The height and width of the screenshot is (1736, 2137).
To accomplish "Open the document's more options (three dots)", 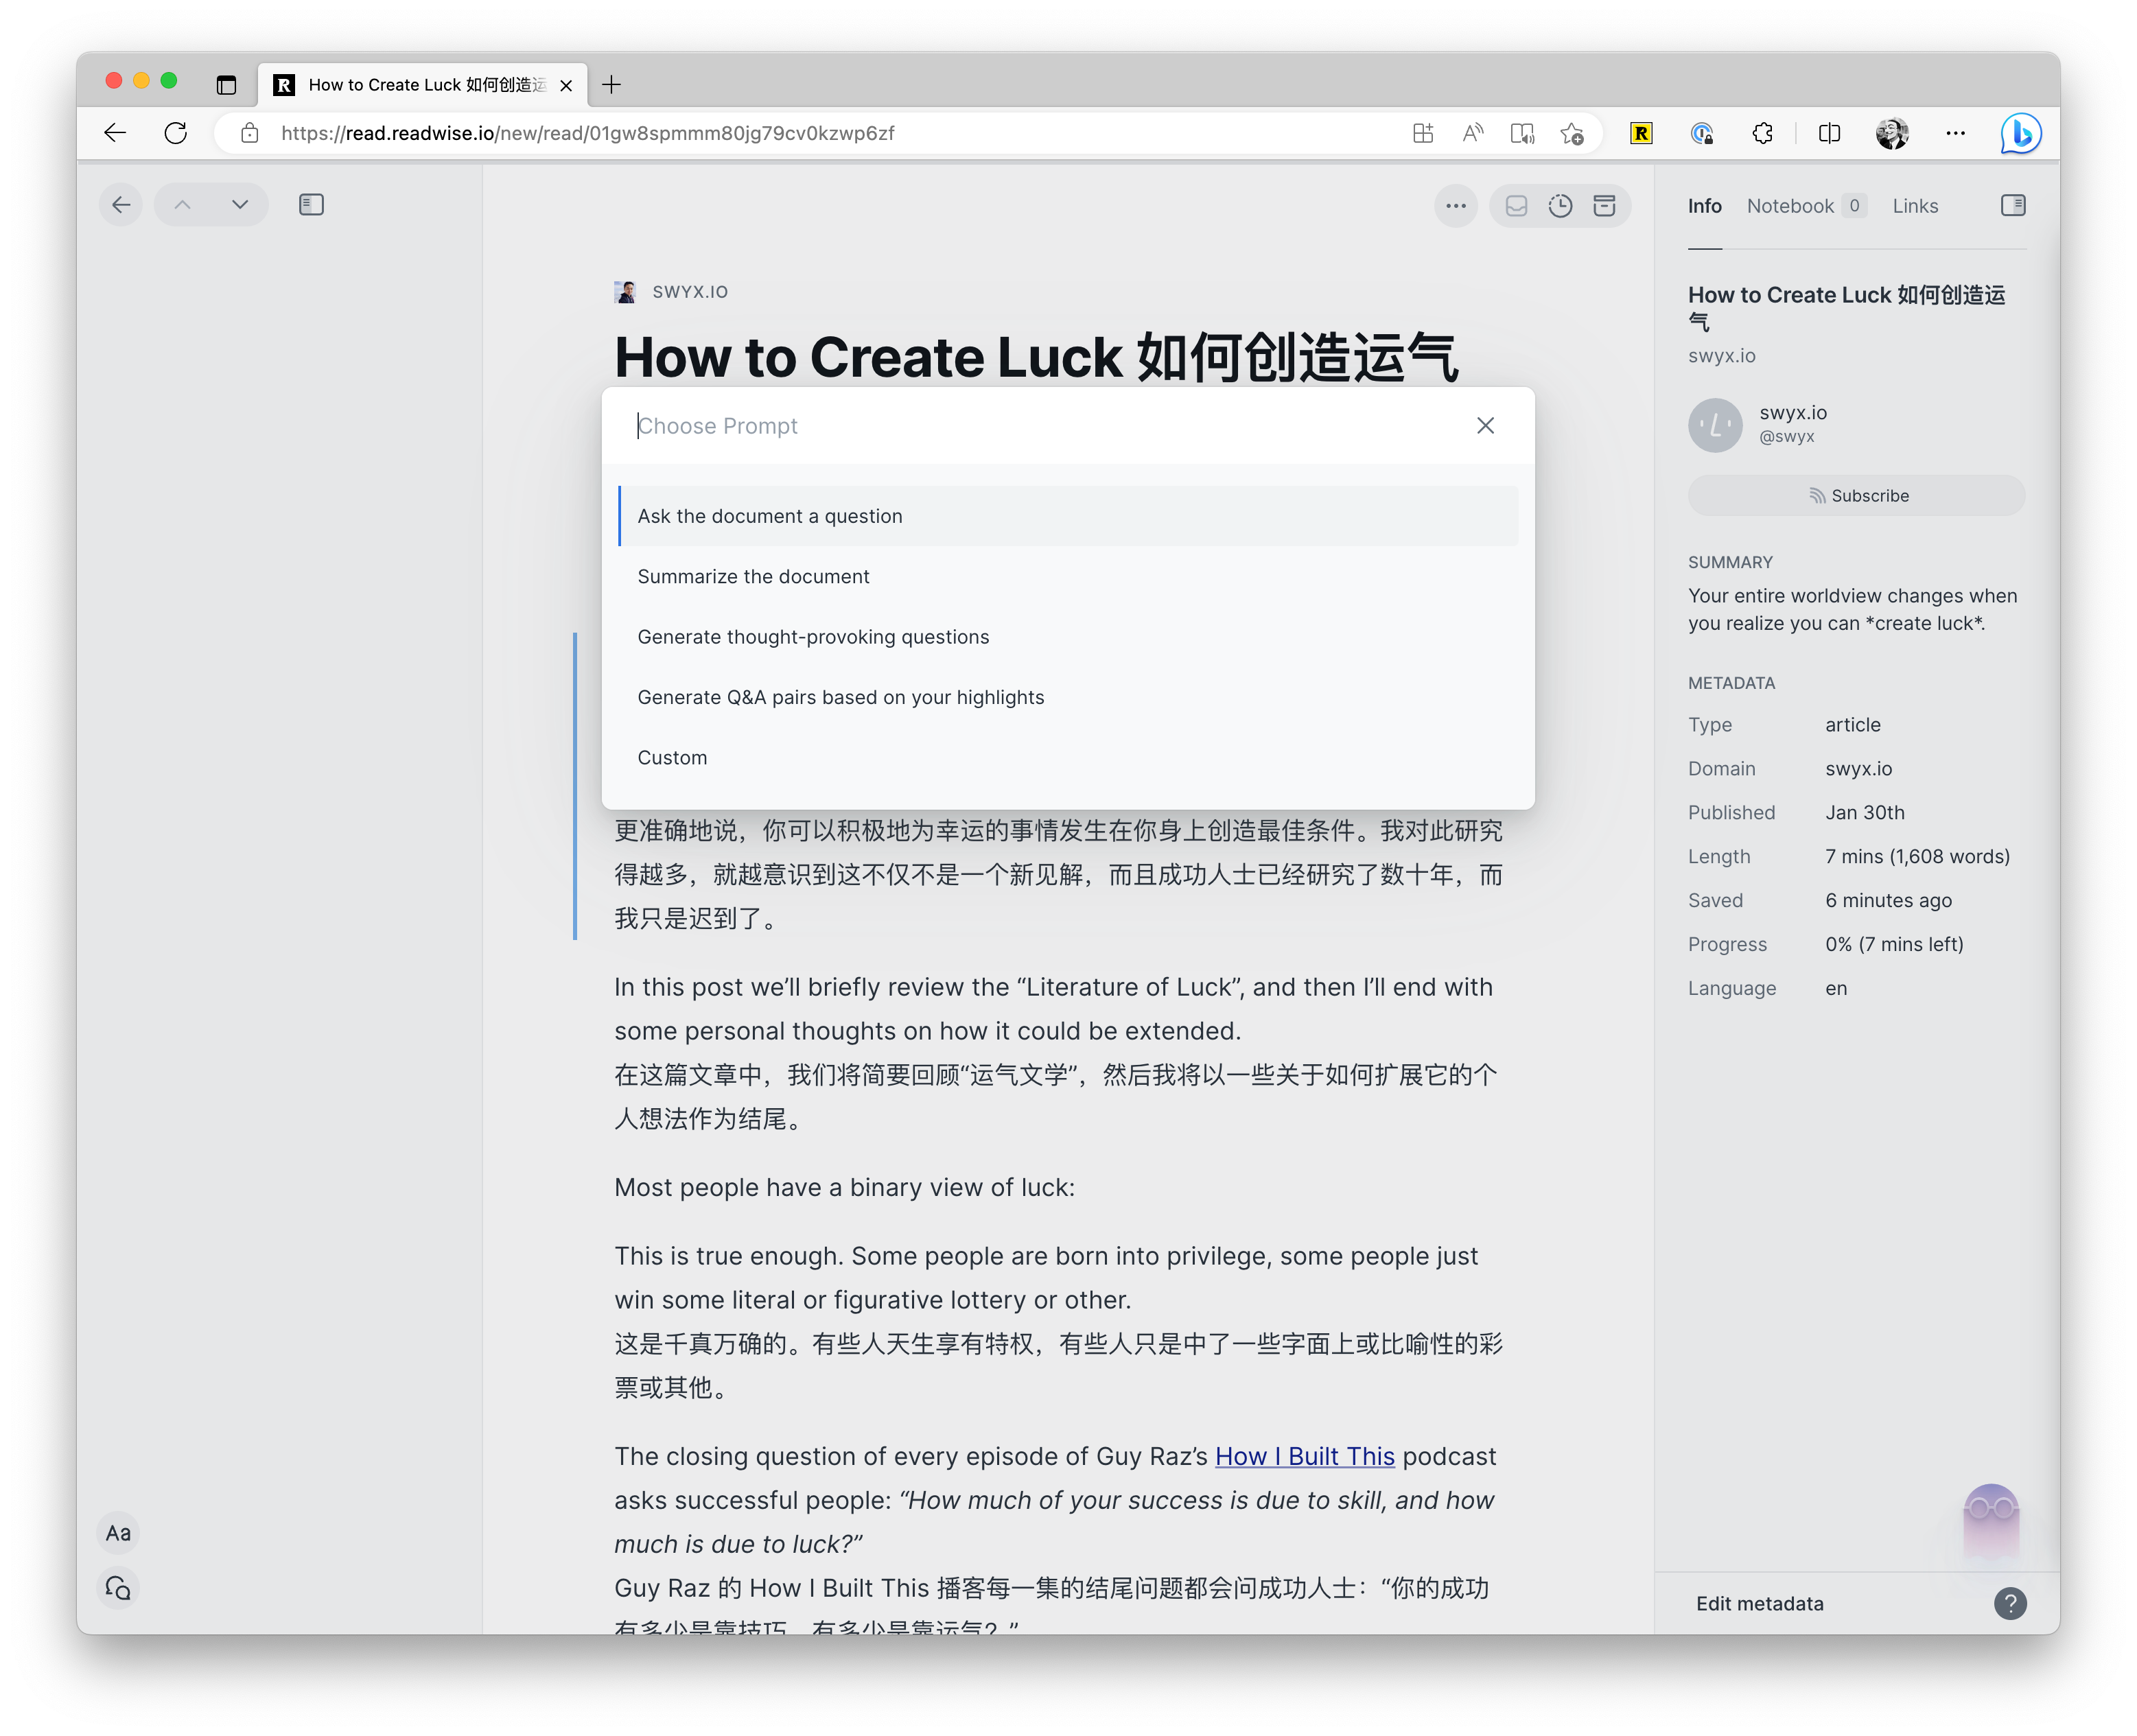I will (x=1455, y=206).
